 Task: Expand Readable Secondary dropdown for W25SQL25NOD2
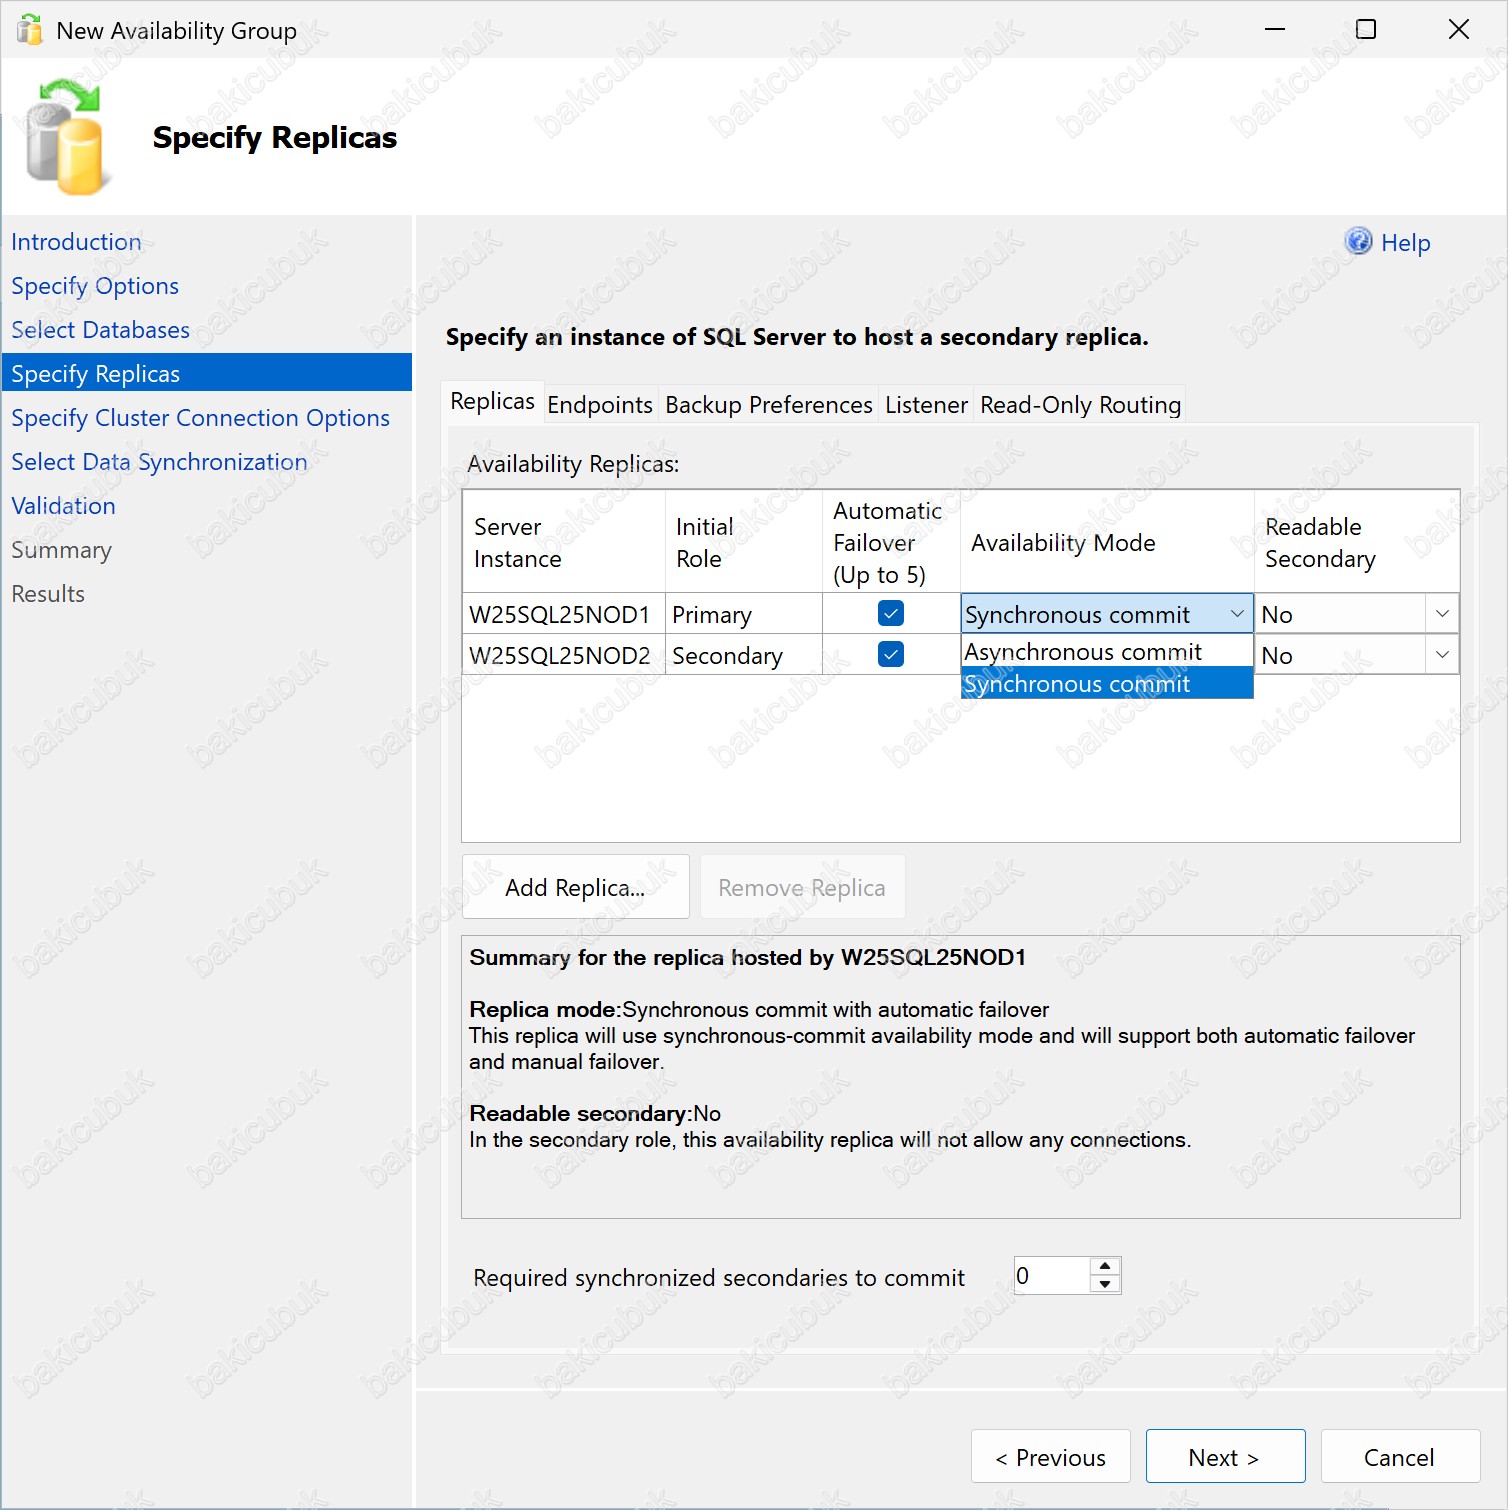[1442, 655]
